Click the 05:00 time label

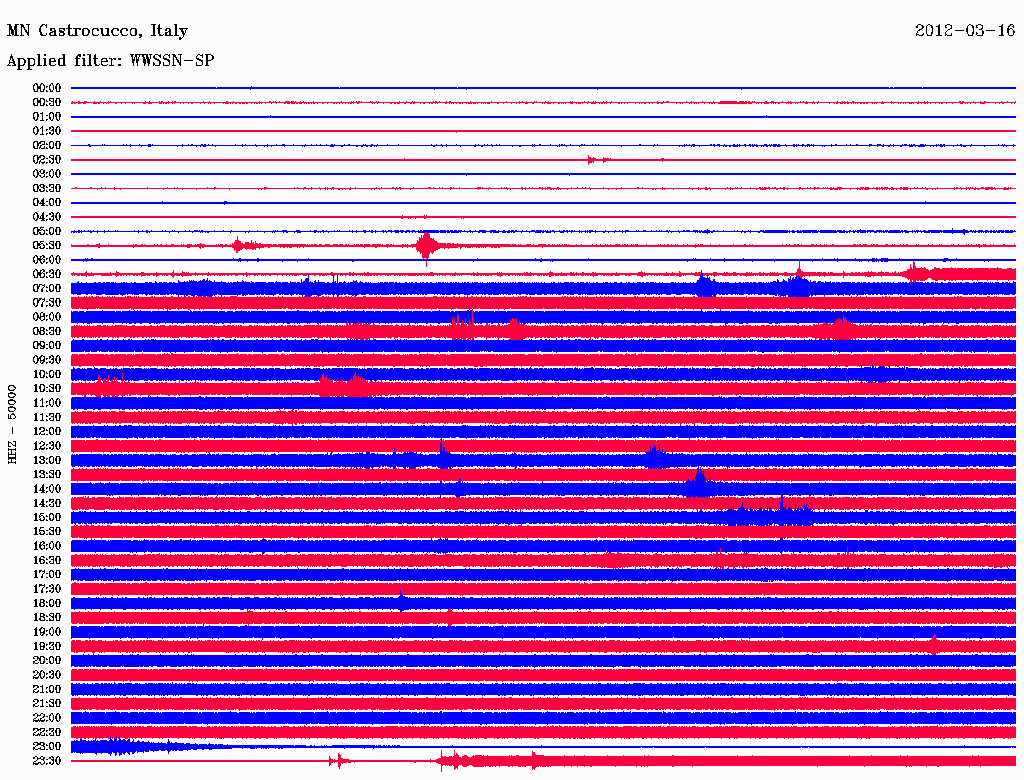point(47,231)
